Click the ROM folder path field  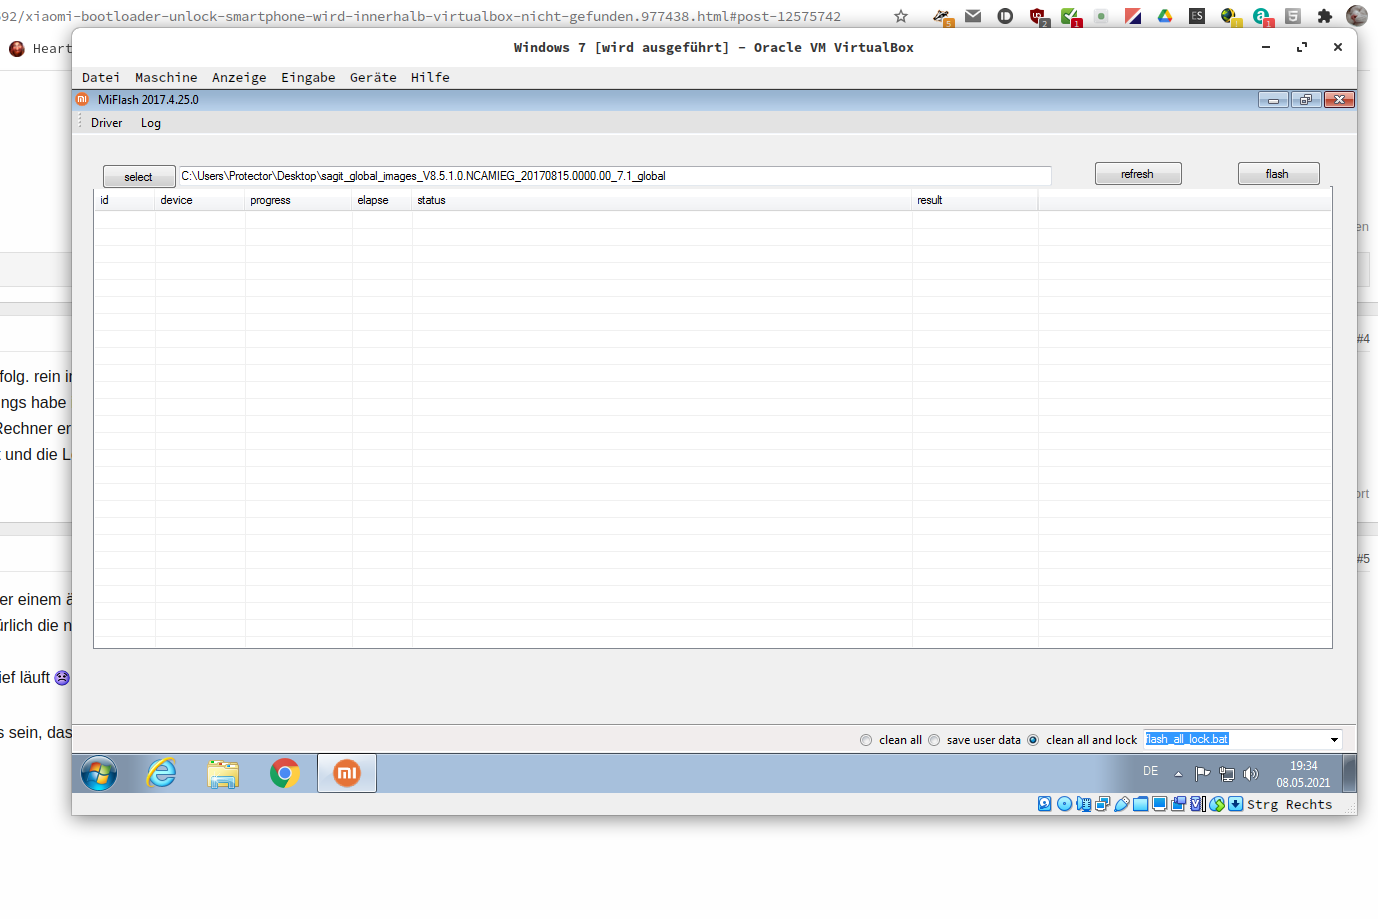coord(614,176)
